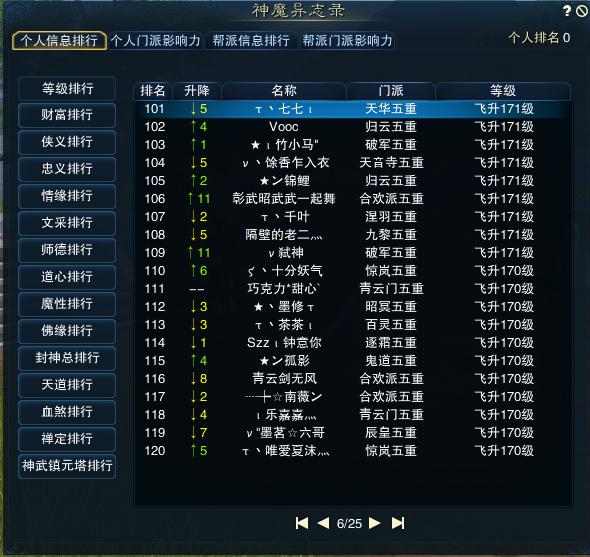Jump to the last ranking page
The image size is (590, 557).
click(x=398, y=523)
